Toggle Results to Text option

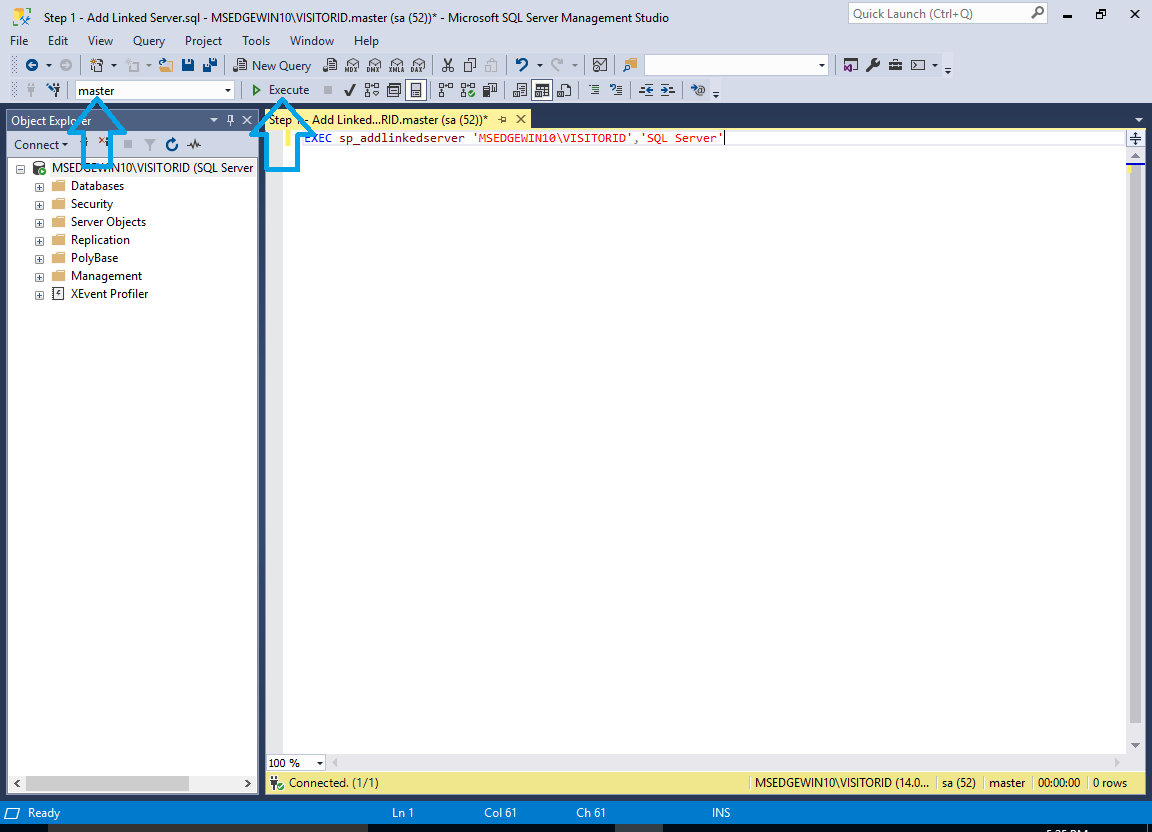tap(520, 90)
